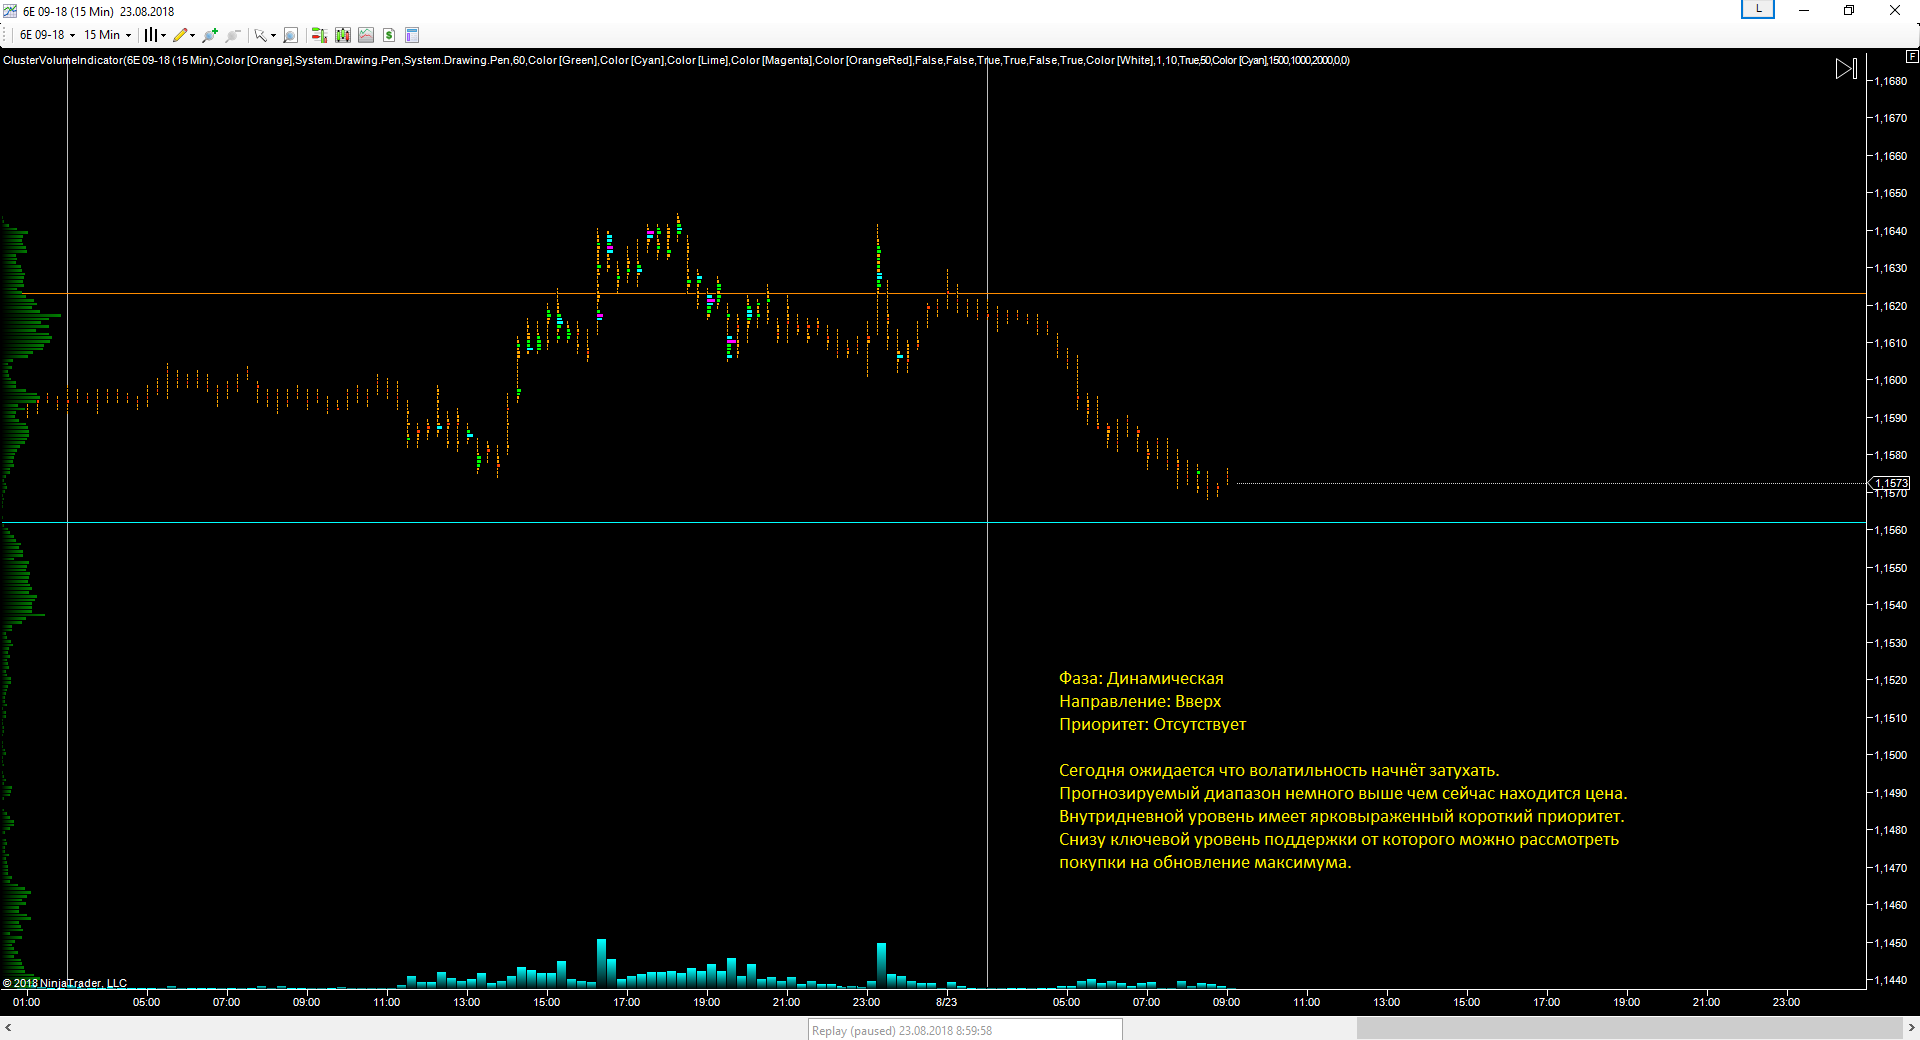Expand the chart style dropdown arrow
This screenshot has width=1920, height=1040.
coord(164,35)
